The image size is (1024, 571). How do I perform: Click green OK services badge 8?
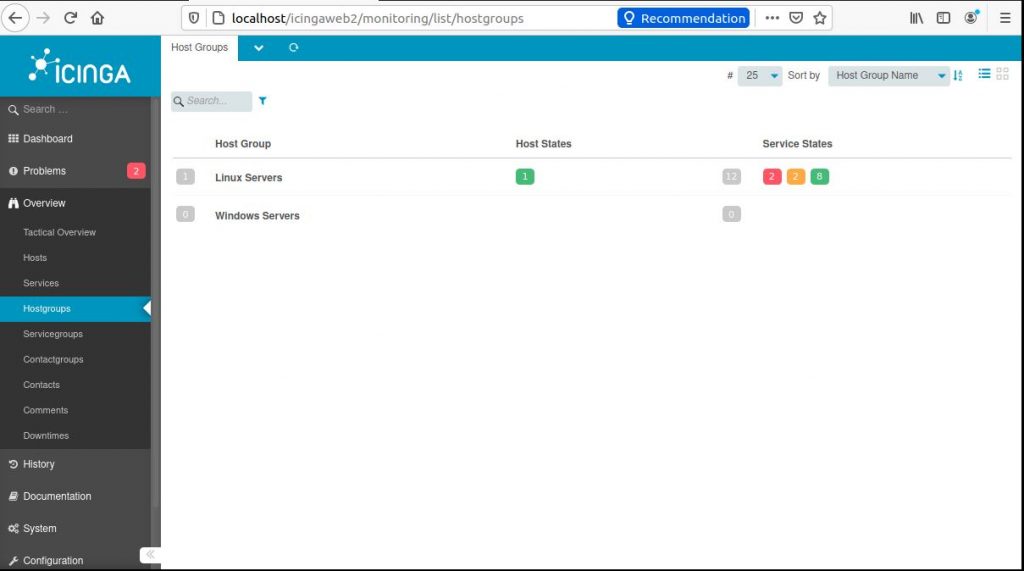820,176
